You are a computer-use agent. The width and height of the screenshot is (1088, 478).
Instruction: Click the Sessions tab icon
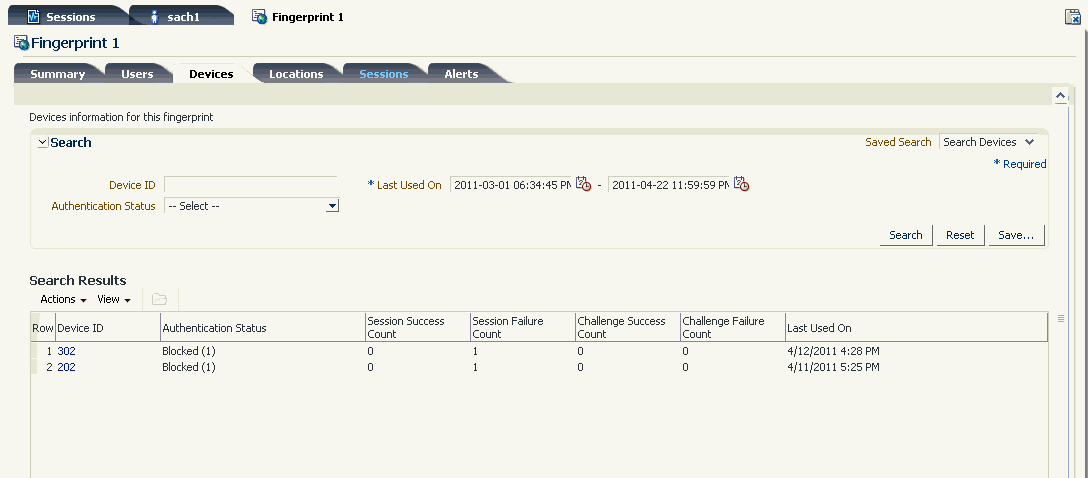click(33, 16)
